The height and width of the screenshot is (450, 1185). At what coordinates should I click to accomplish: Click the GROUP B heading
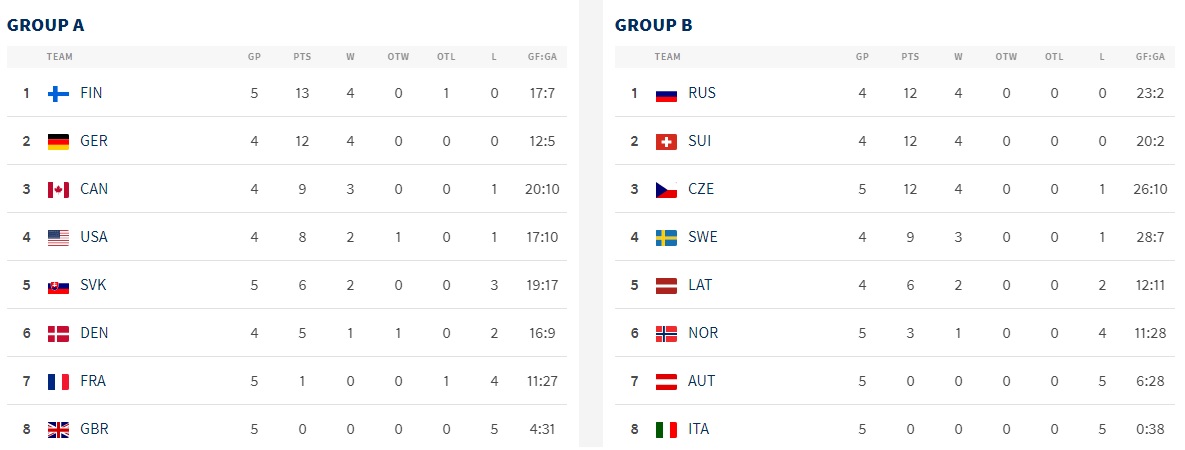656,25
